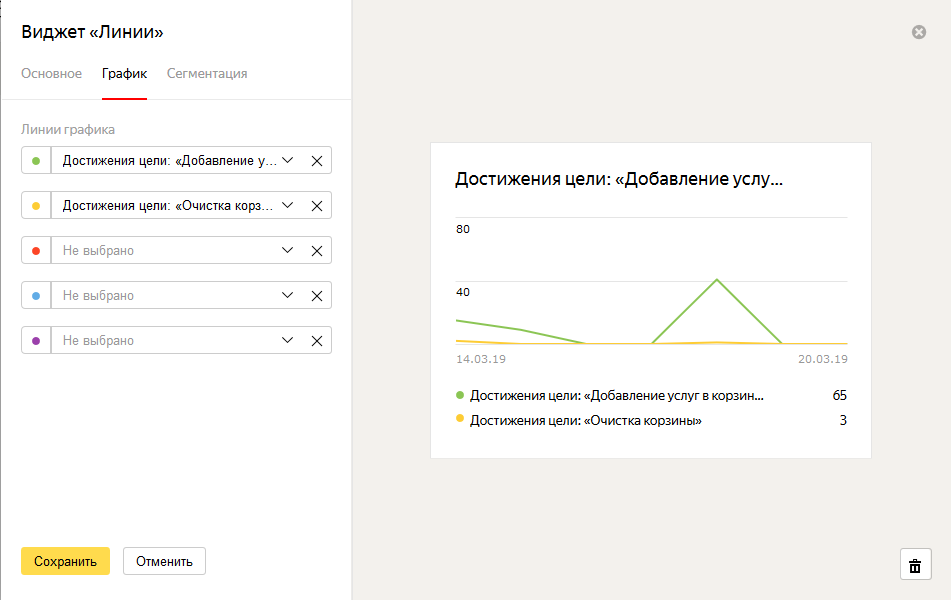
Task: Change the red line color swatch
Action: [36, 251]
